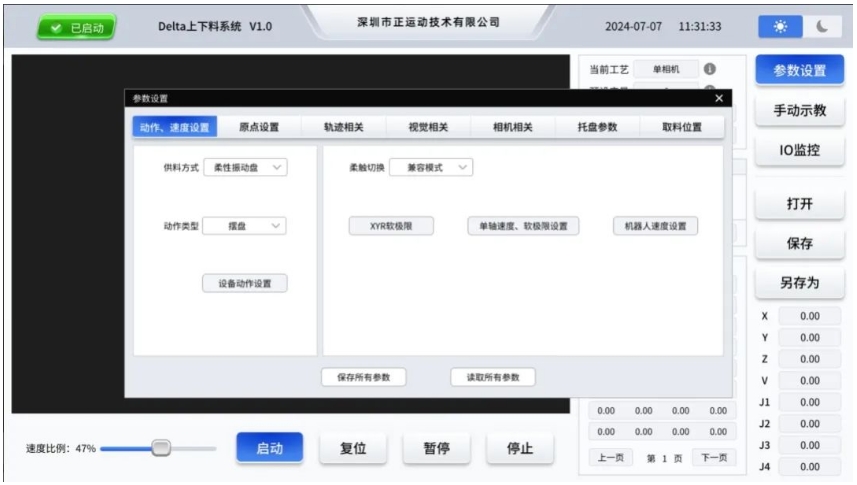Close the 参数设置 dialog

(x=719, y=98)
